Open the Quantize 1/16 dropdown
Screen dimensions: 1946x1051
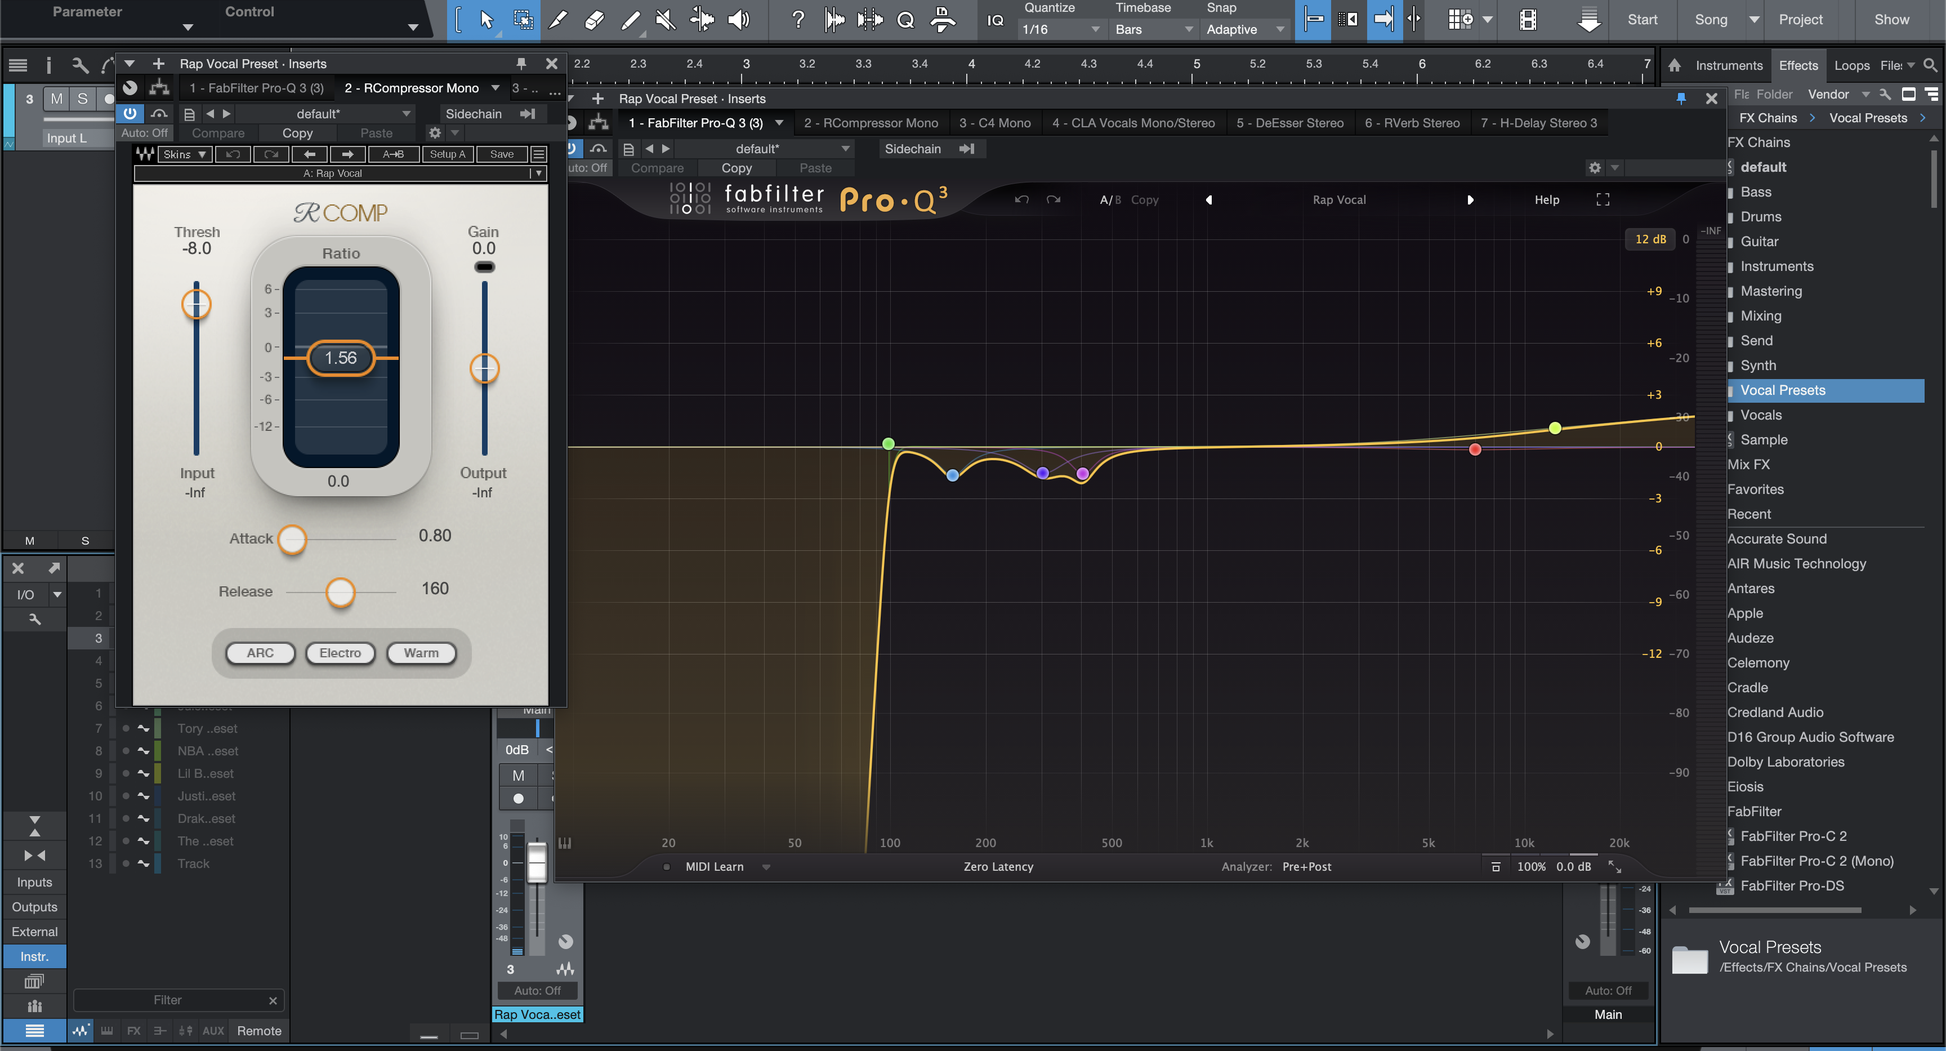pos(1060,30)
